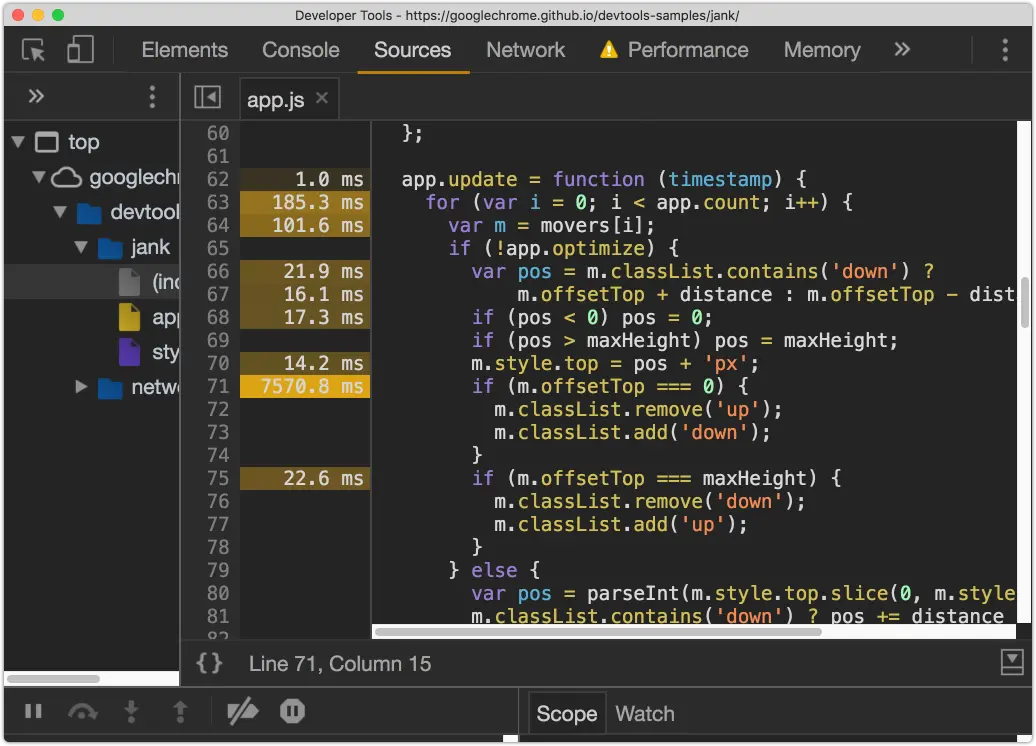Open the purple styles file in tree

click(x=130, y=352)
